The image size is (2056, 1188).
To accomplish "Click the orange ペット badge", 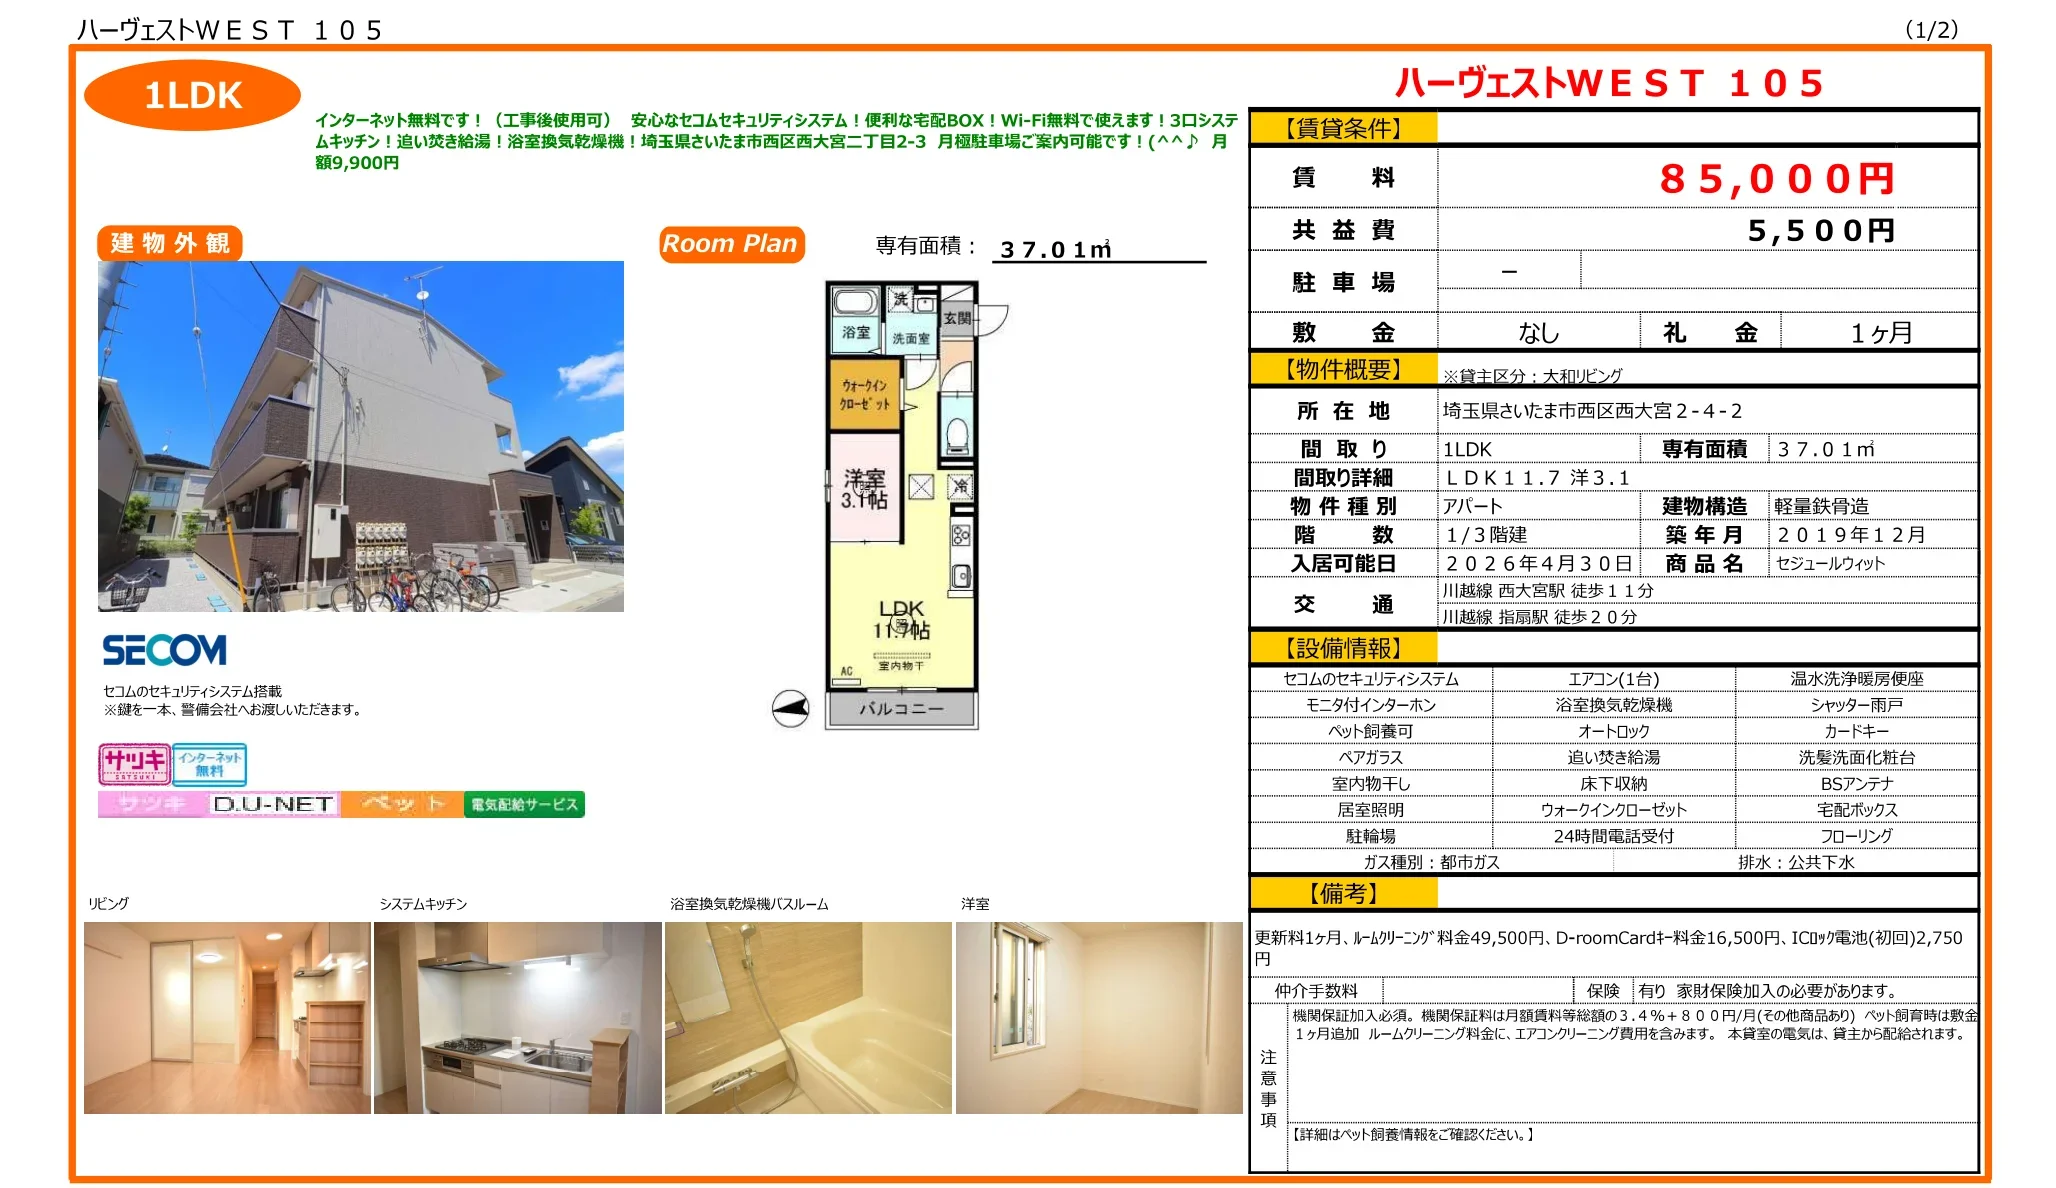I will (402, 804).
